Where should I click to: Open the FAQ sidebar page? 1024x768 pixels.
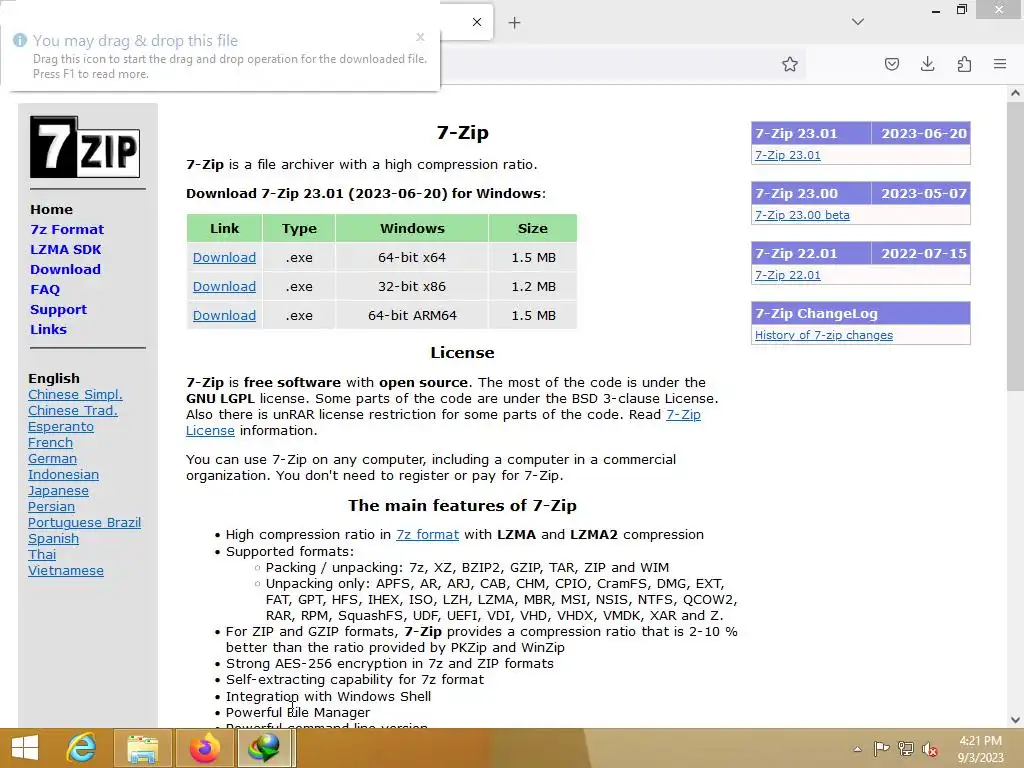pos(44,289)
